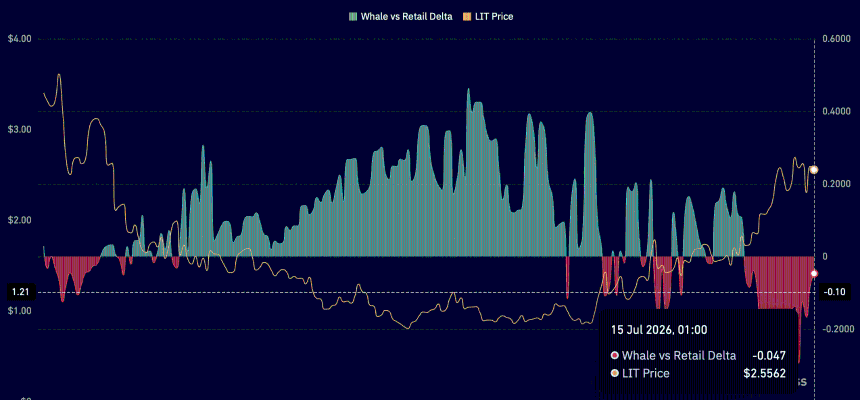Click the 0.4000 right axis label

point(836,111)
